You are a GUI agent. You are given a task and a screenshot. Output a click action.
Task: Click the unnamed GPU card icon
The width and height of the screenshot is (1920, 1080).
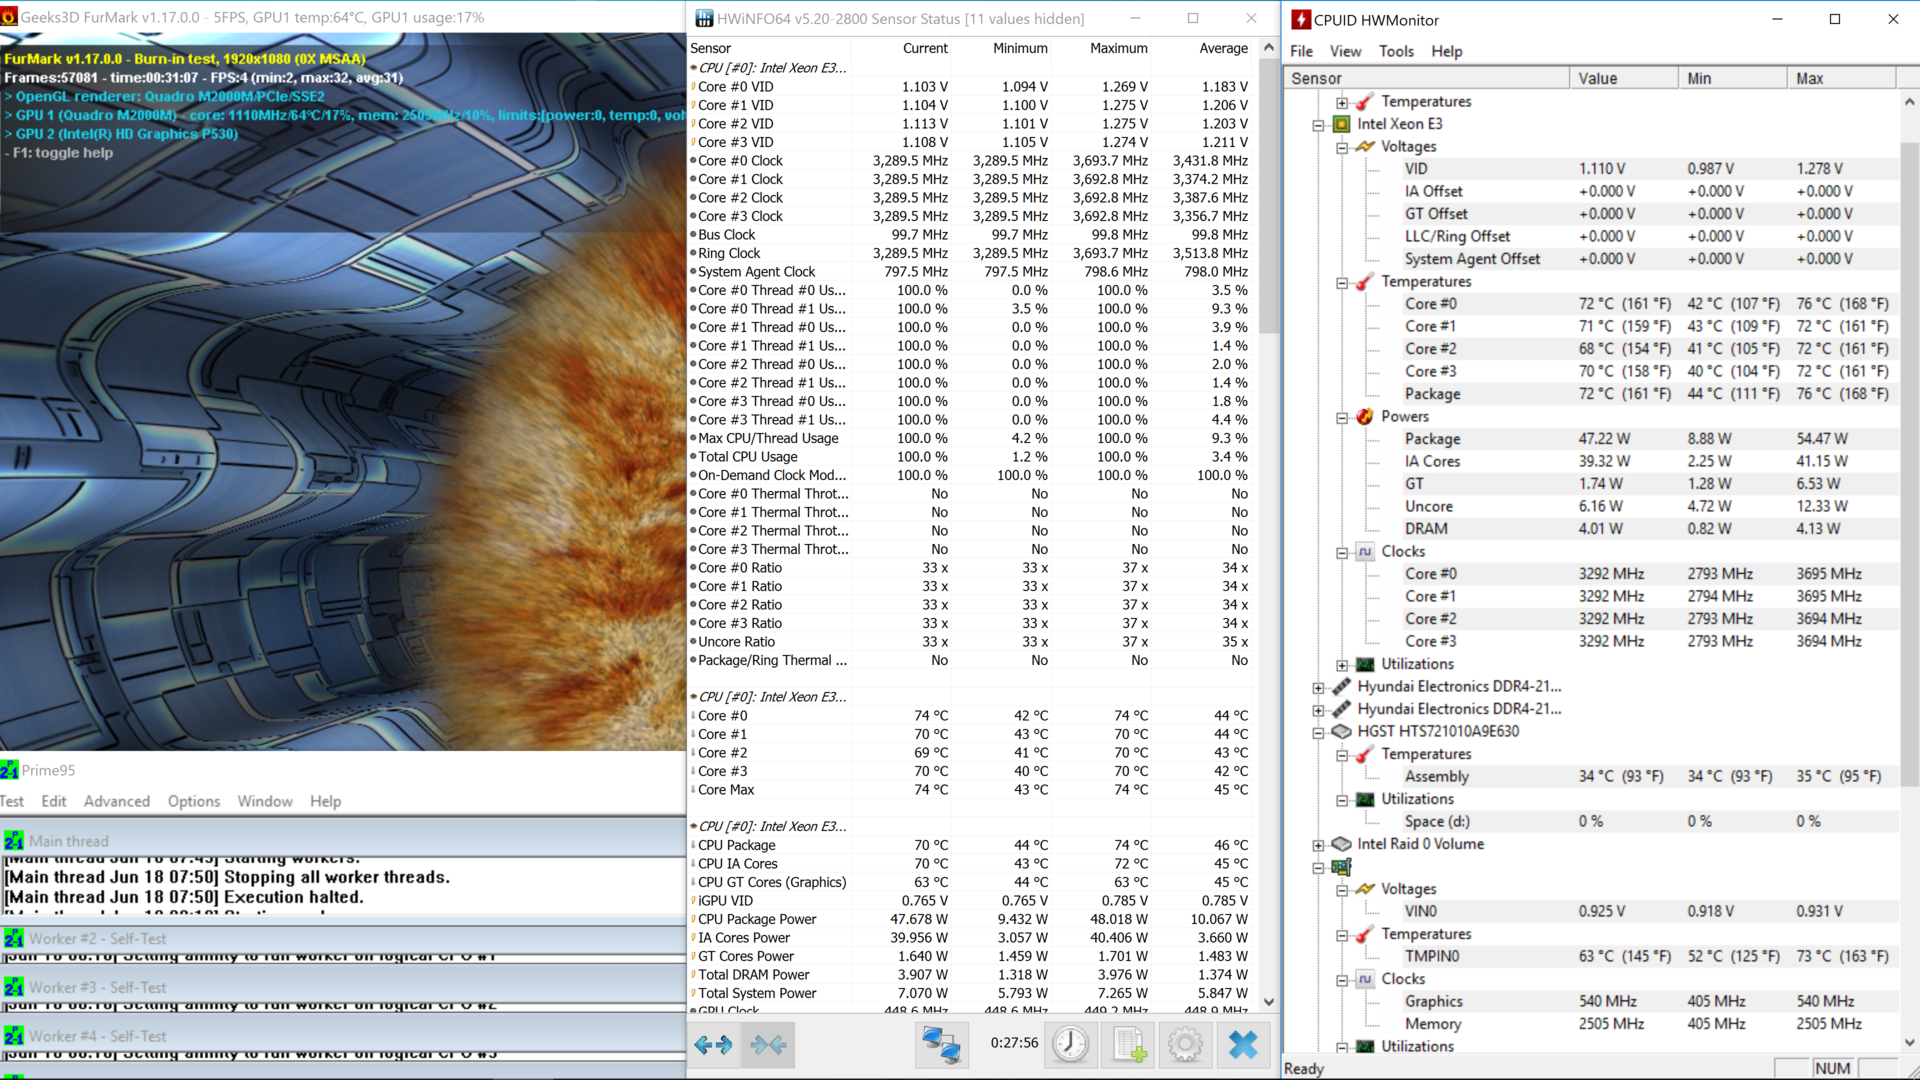click(1342, 867)
